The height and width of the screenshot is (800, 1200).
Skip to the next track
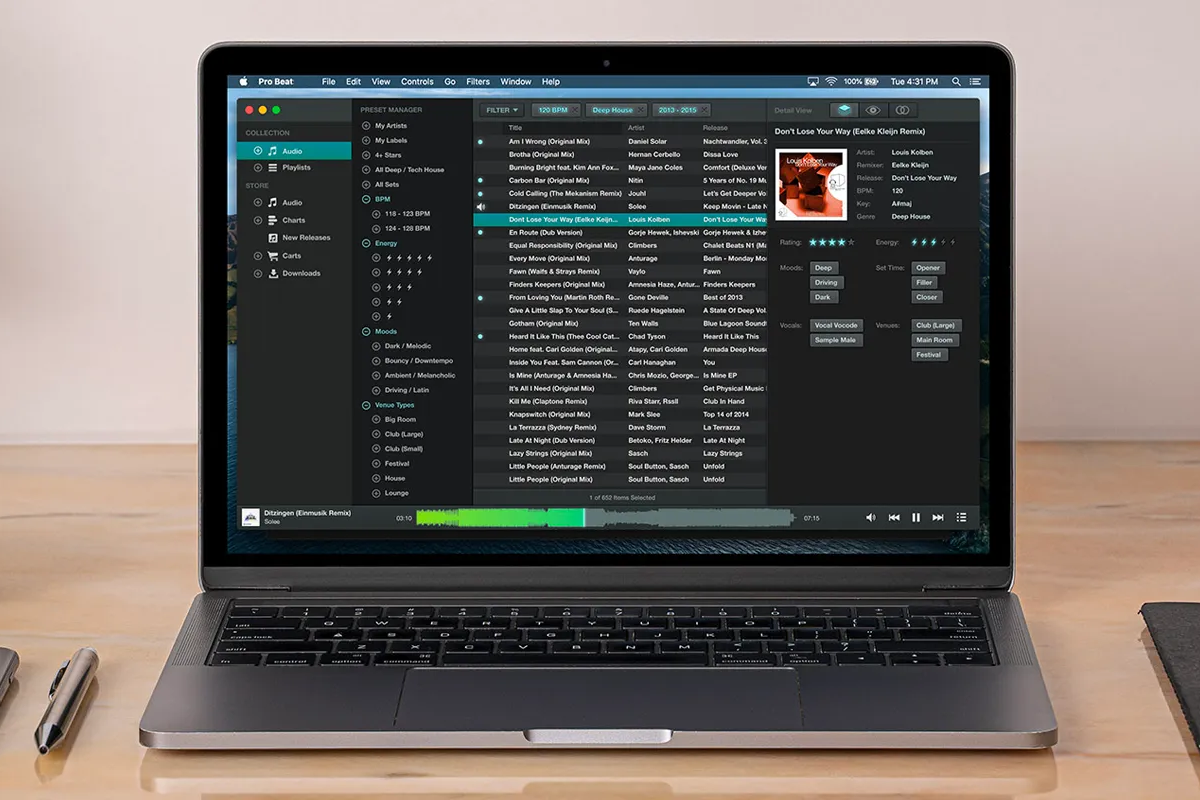click(x=938, y=517)
